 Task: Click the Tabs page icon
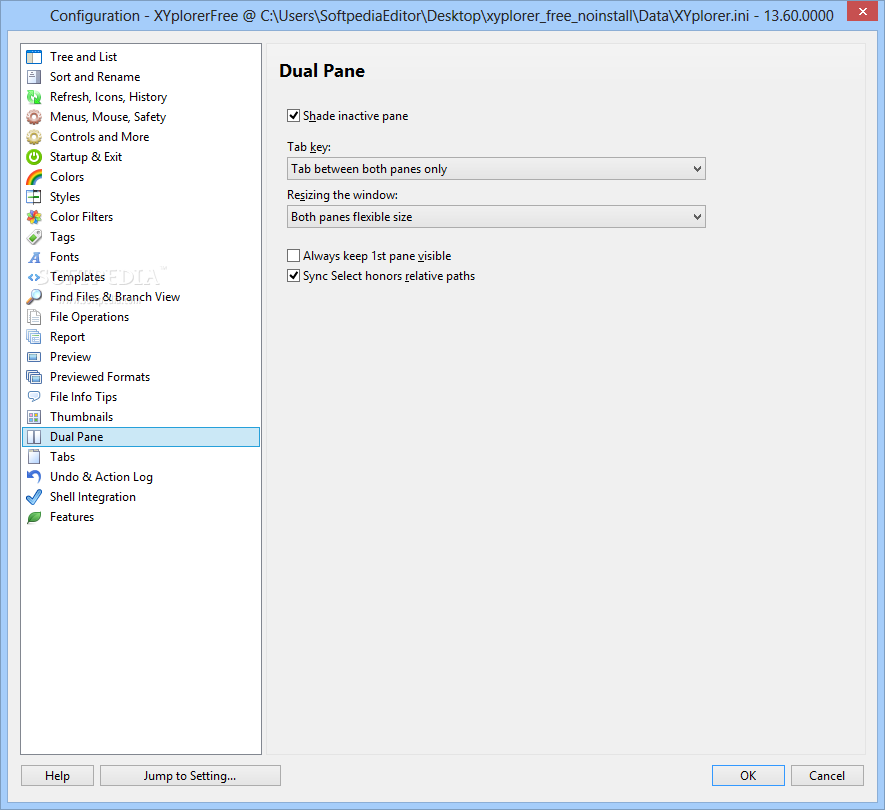tap(34, 457)
